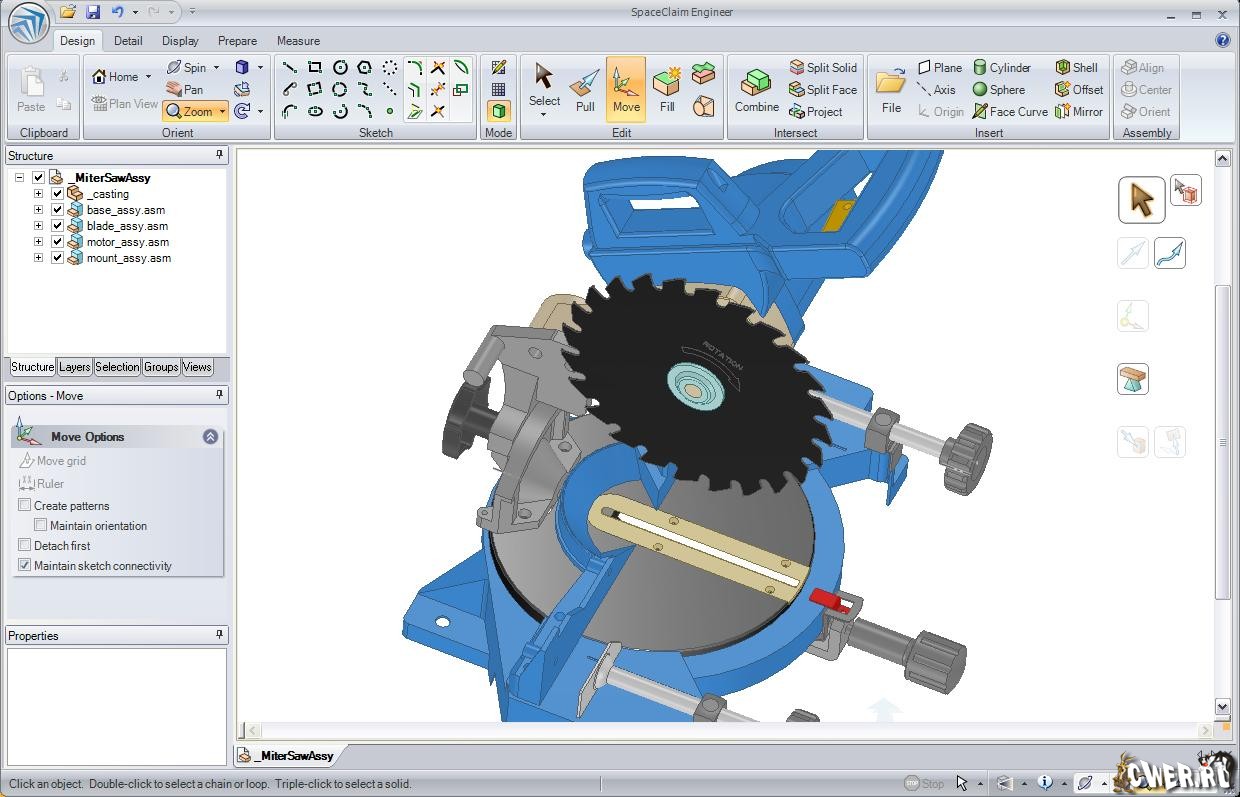This screenshot has width=1240, height=797.
Task: Check the Detach first option
Action: (x=25, y=546)
